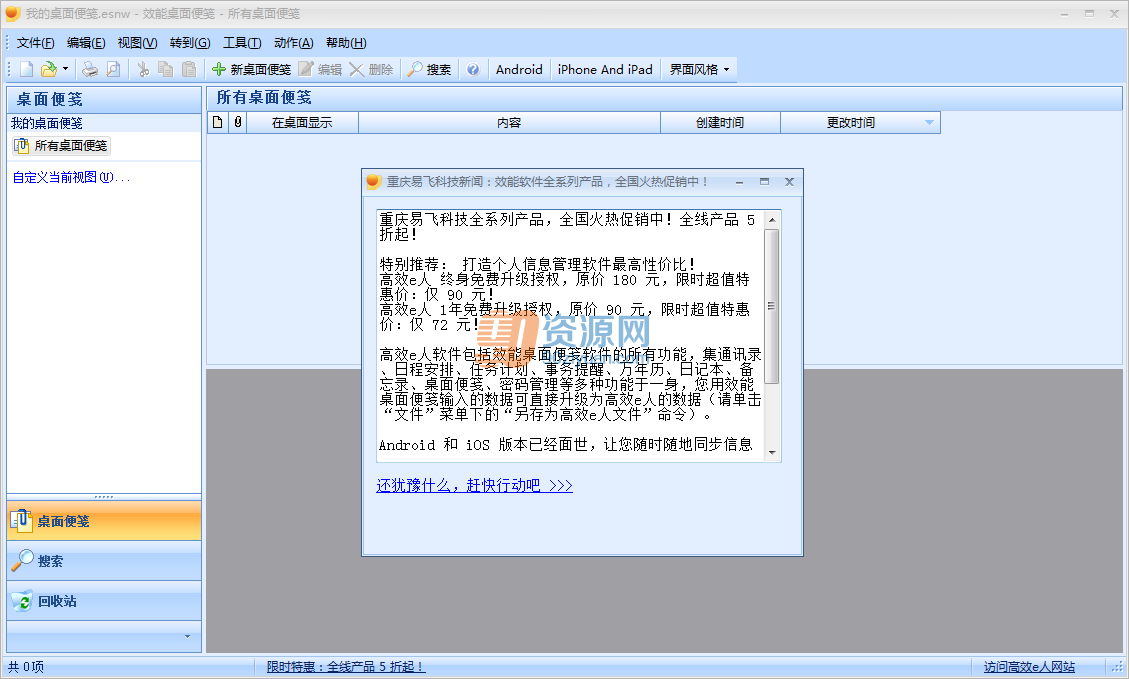Open the 文件(F) menu
This screenshot has height=679, width=1129.
pyautogui.click(x=35, y=42)
